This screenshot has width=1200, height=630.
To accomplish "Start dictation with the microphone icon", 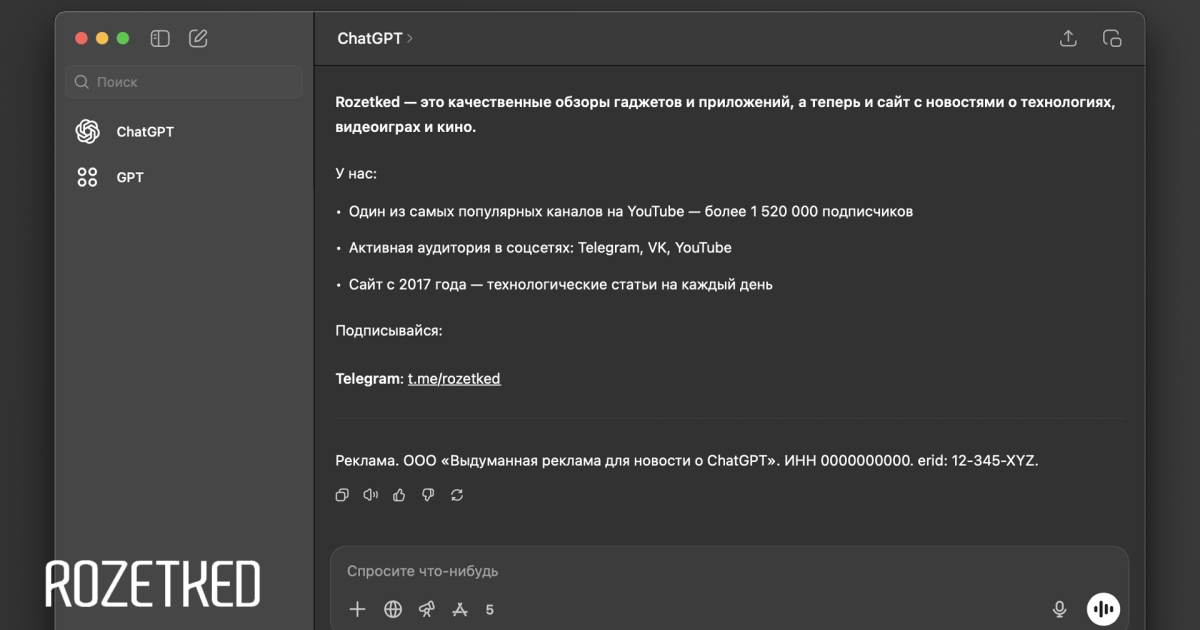I will coord(1059,609).
